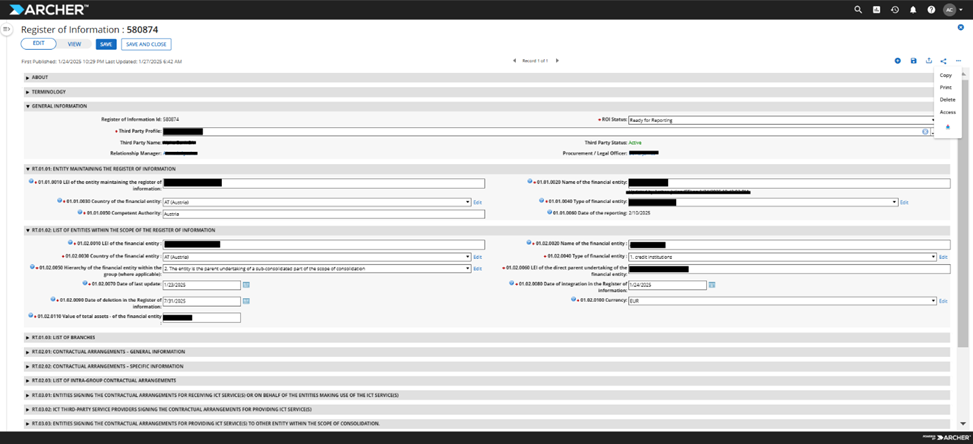Open the AC user avatar

tap(949, 9)
